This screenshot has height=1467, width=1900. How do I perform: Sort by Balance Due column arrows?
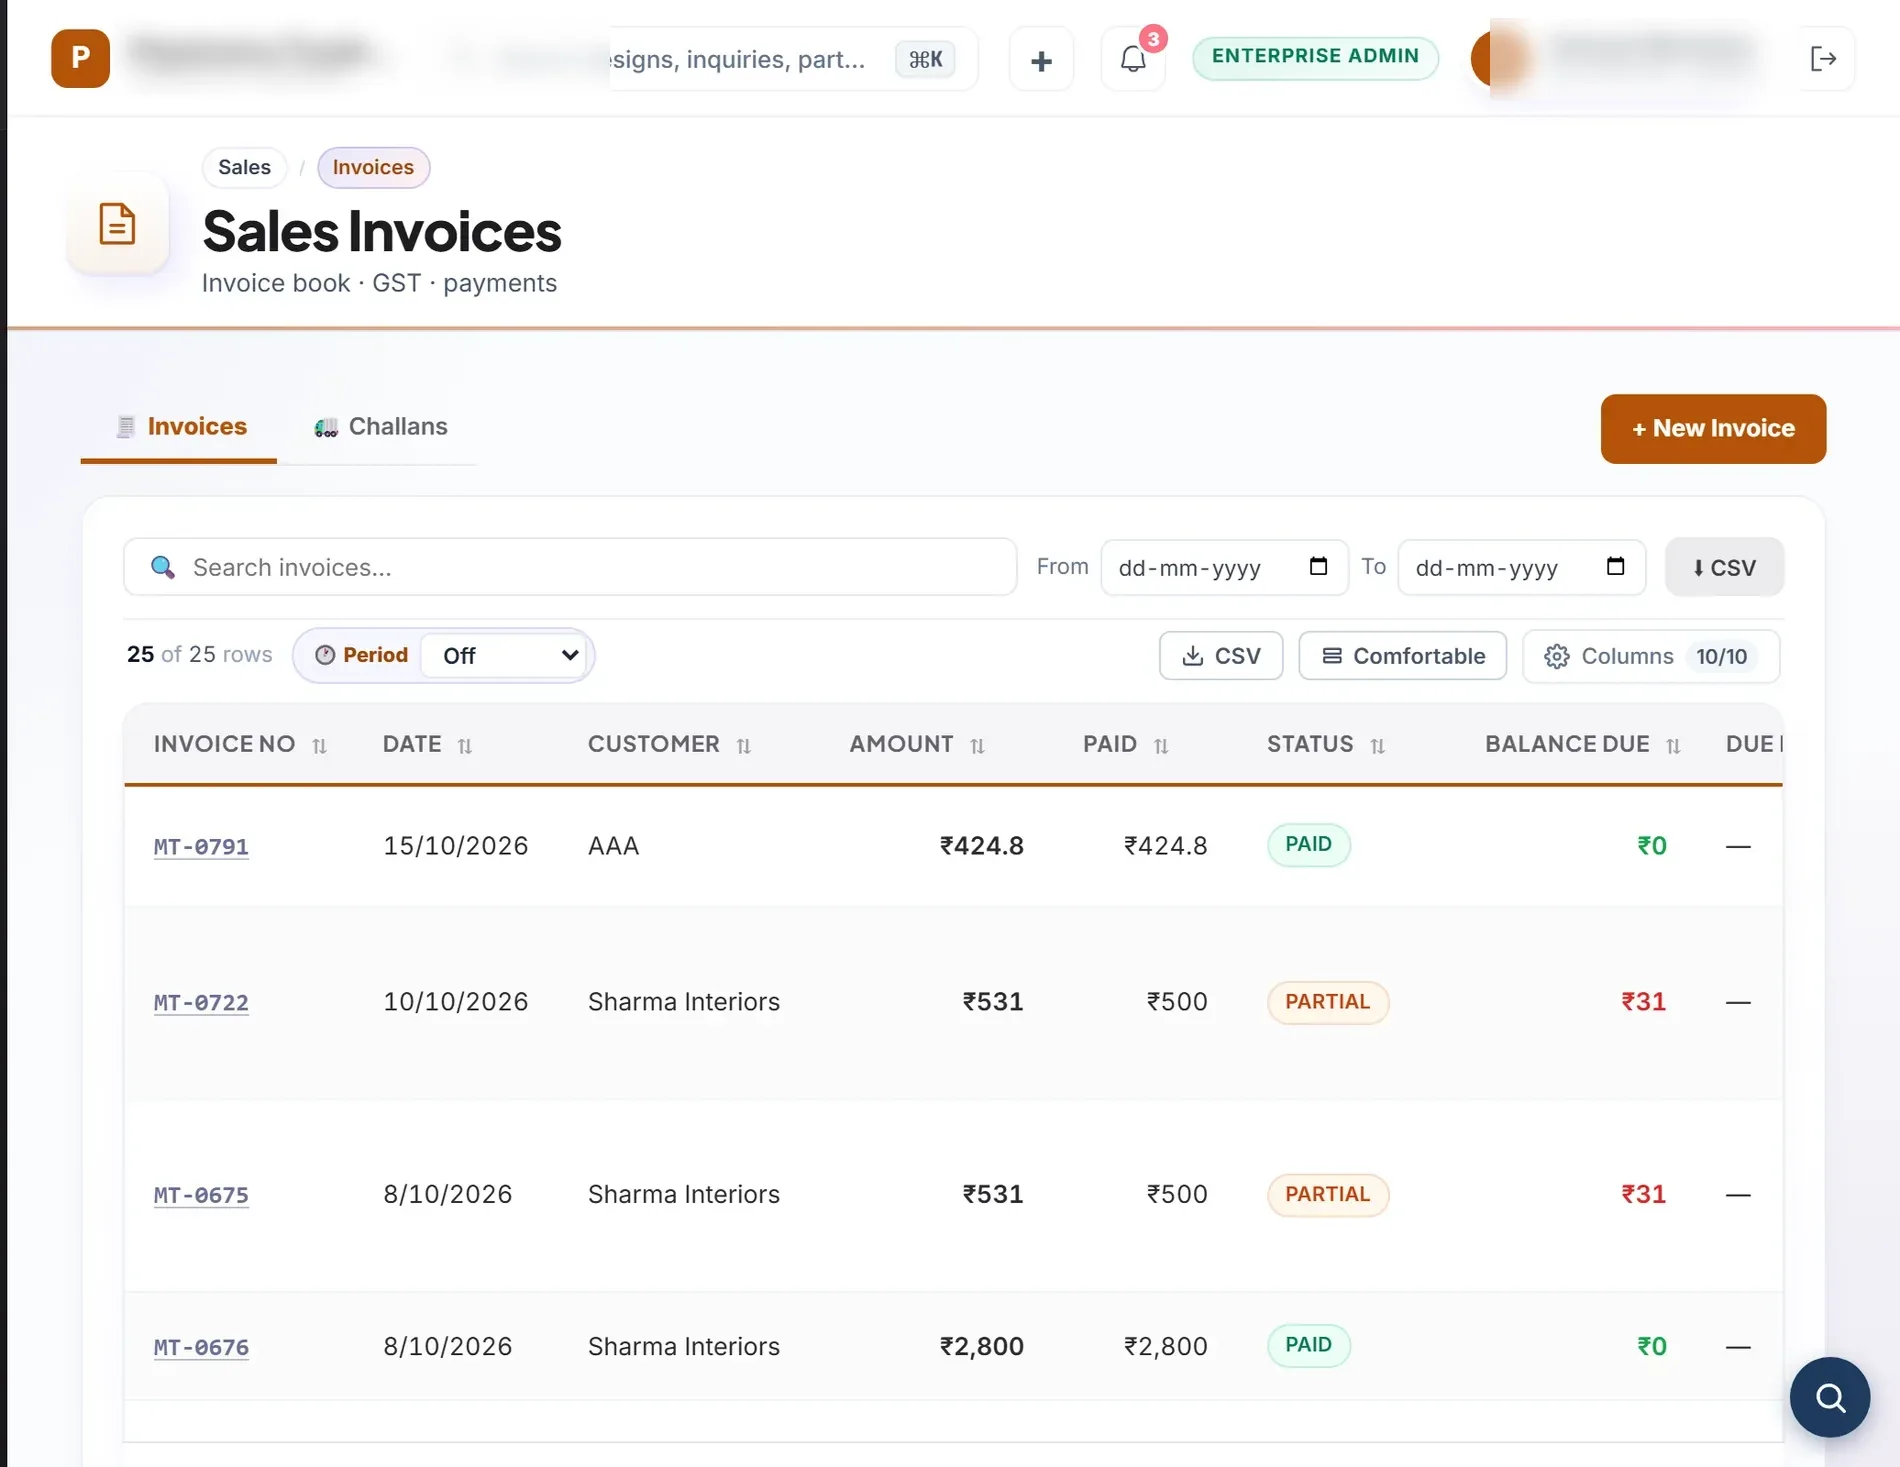pyautogui.click(x=1673, y=746)
